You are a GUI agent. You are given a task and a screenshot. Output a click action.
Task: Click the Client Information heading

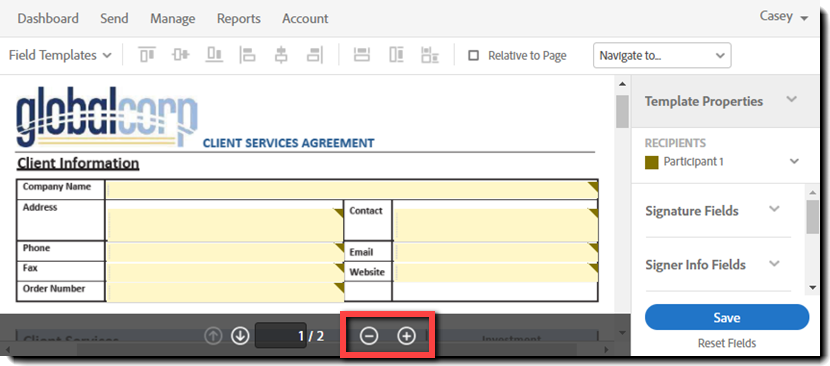[x=78, y=163]
